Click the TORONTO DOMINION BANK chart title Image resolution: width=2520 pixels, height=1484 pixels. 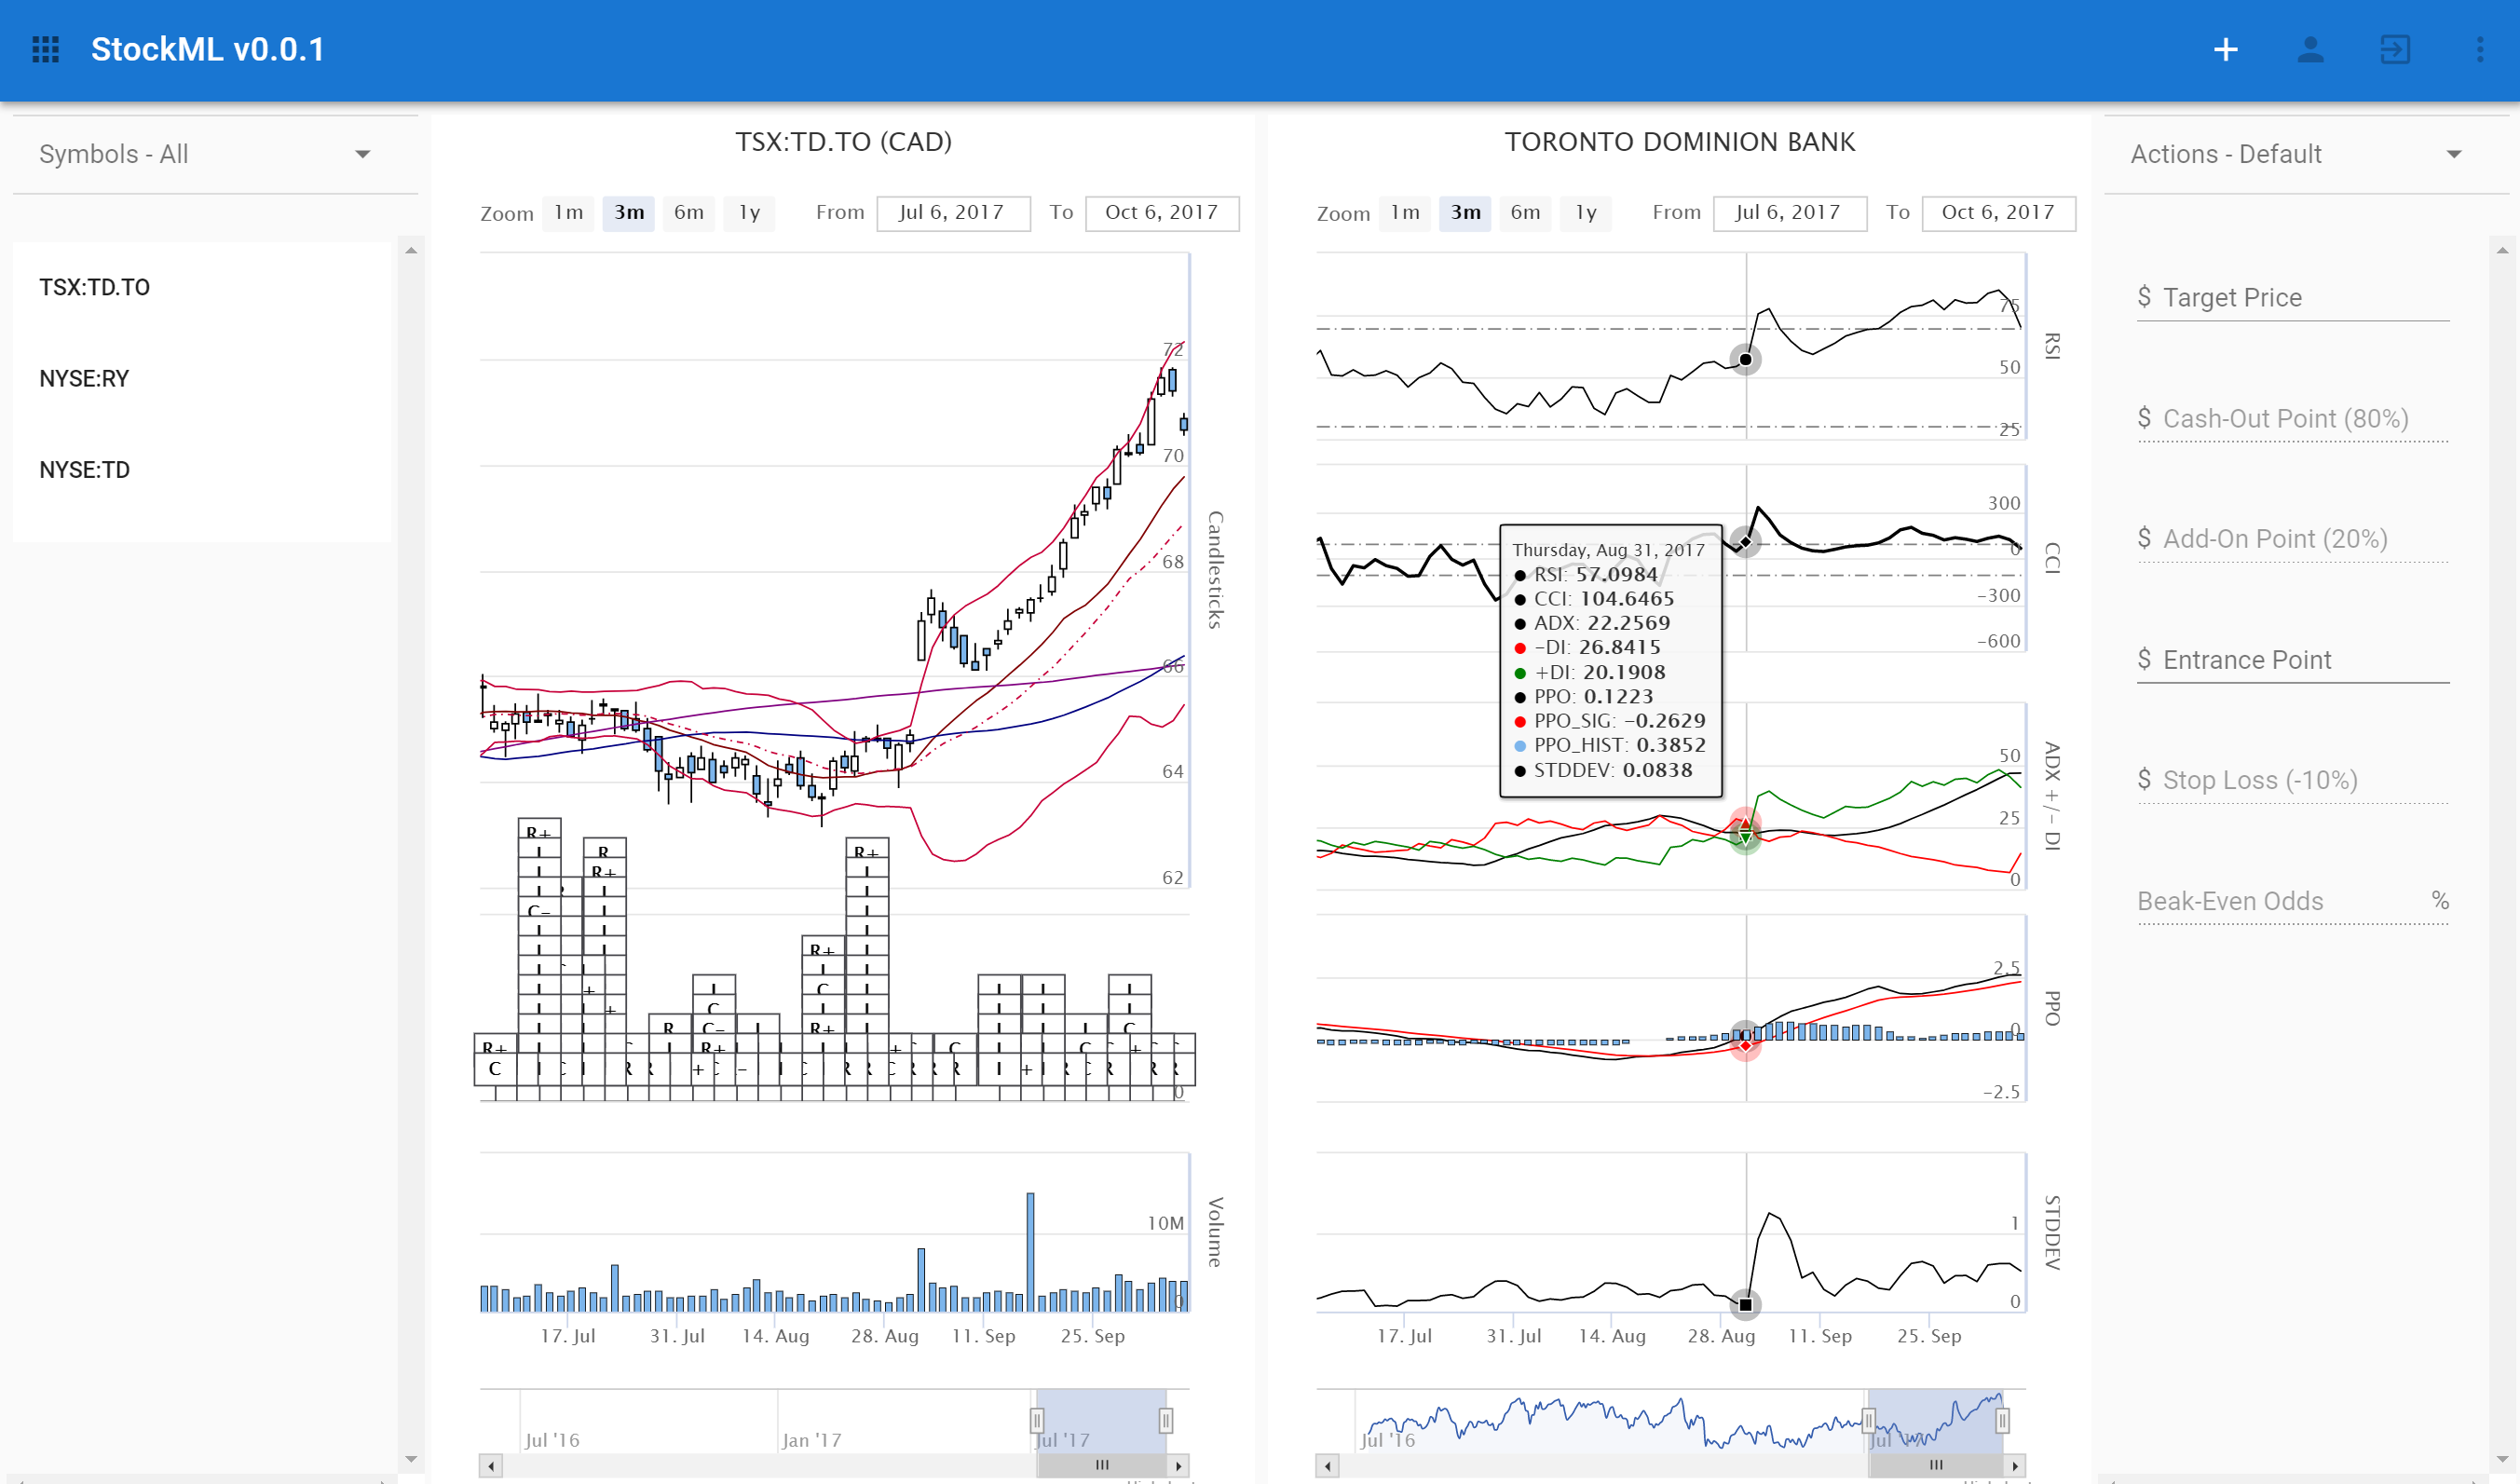(1680, 142)
